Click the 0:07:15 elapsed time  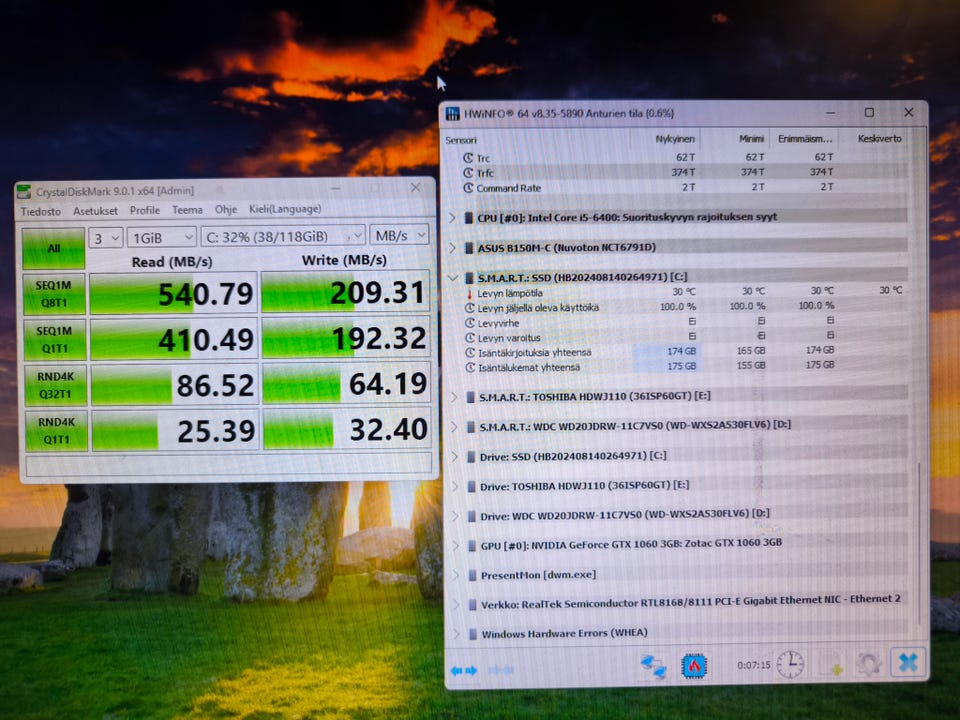[754, 665]
